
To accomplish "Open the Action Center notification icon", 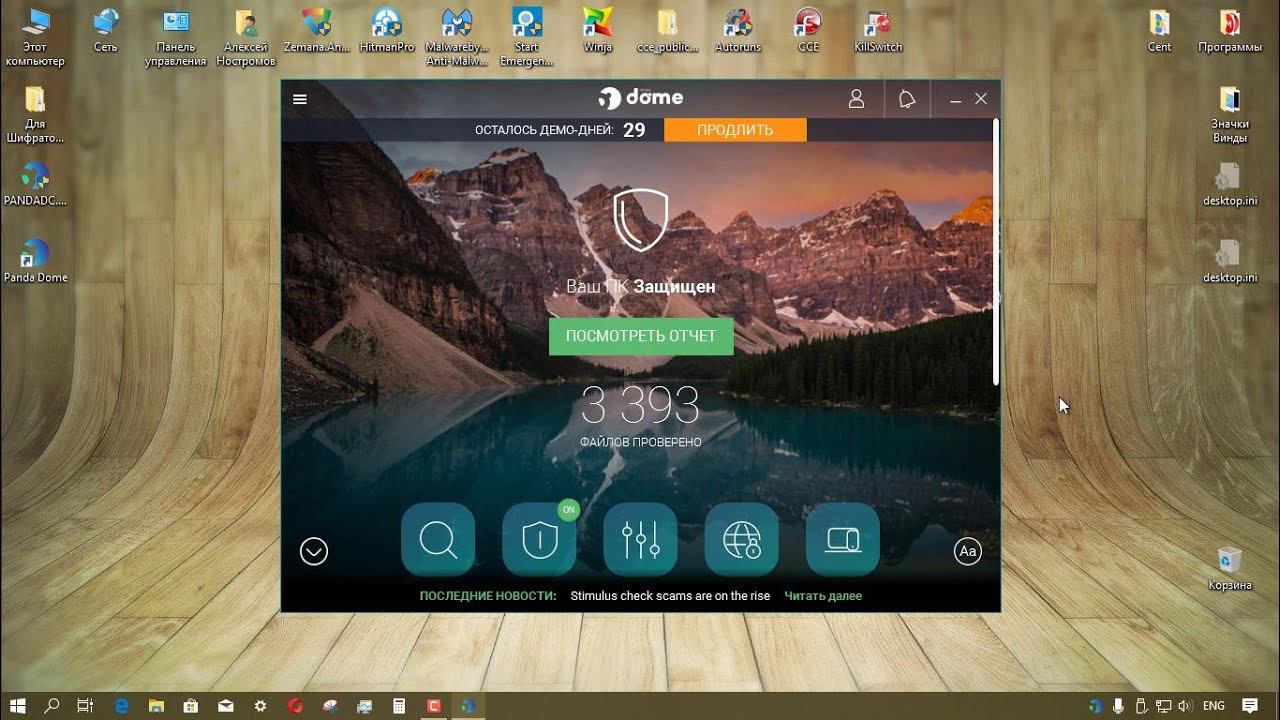I will [x=1249, y=706].
